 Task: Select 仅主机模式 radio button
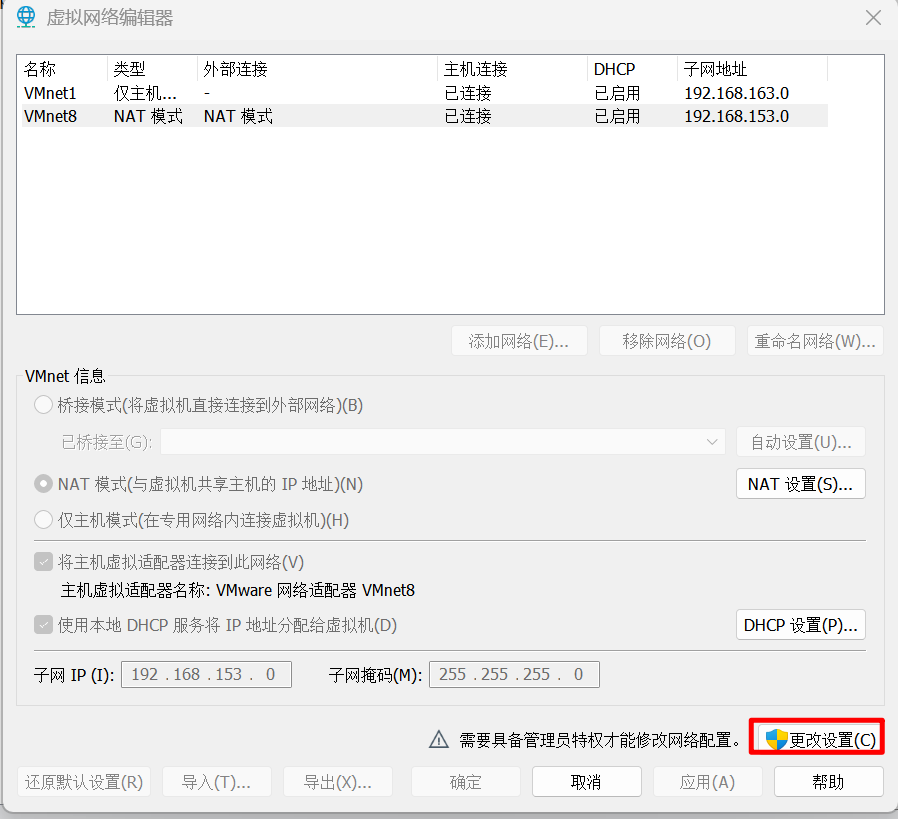click(44, 520)
